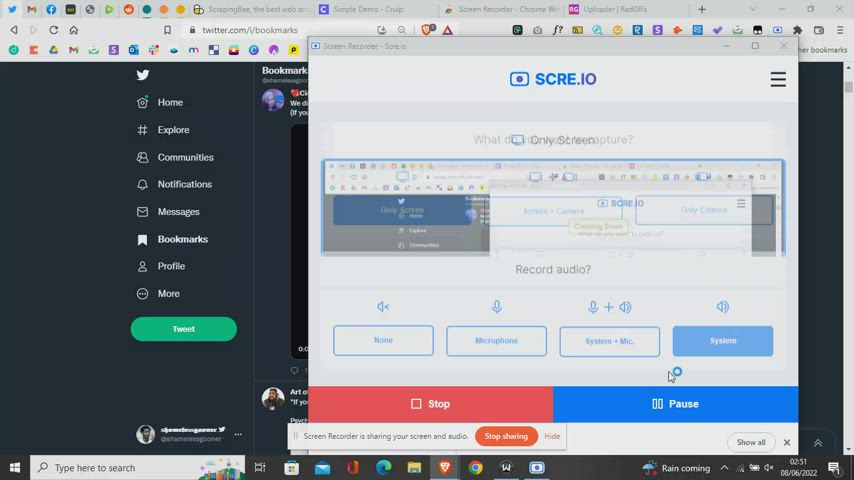Reload the current page
The image size is (854, 480).
pyautogui.click(x=53, y=30)
